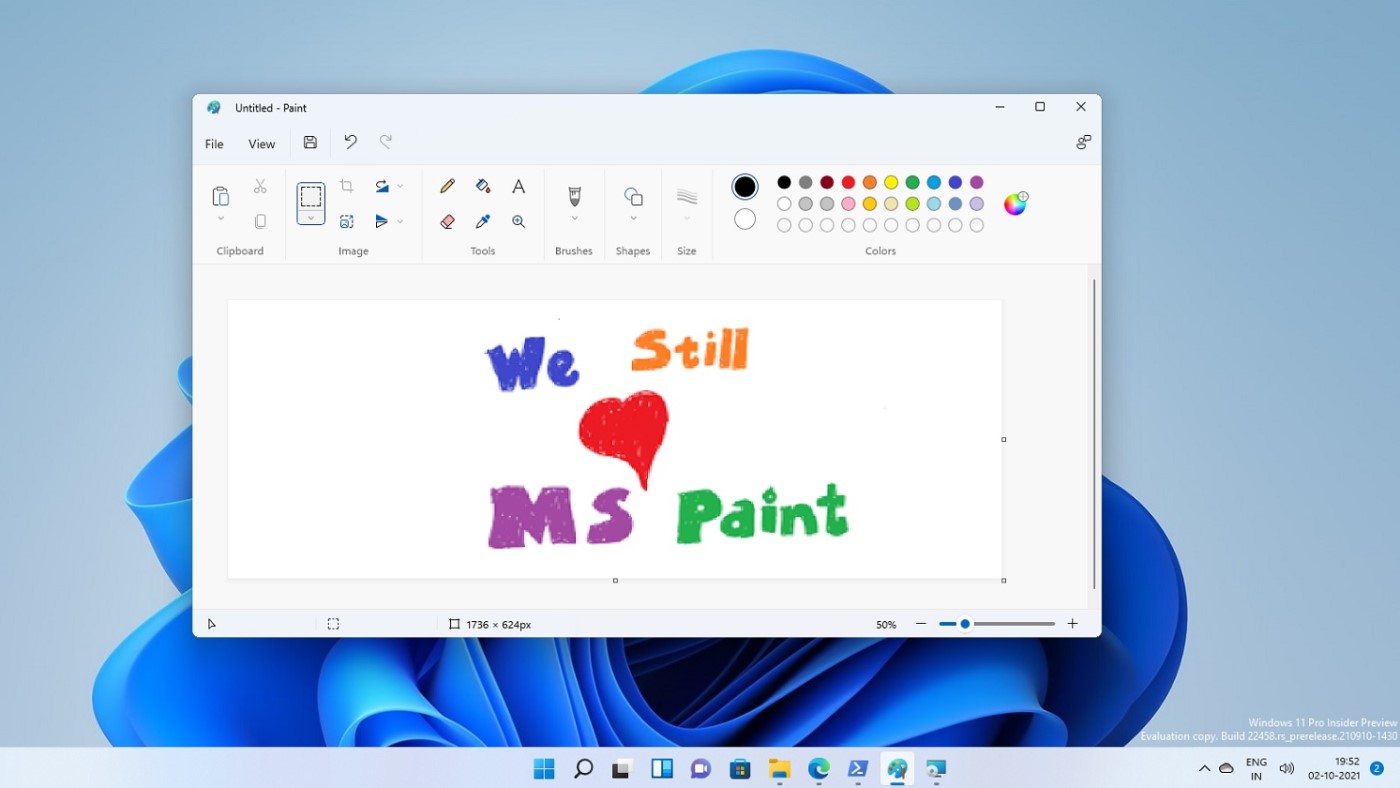
Task: Select the Text tool
Action: click(518, 186)
